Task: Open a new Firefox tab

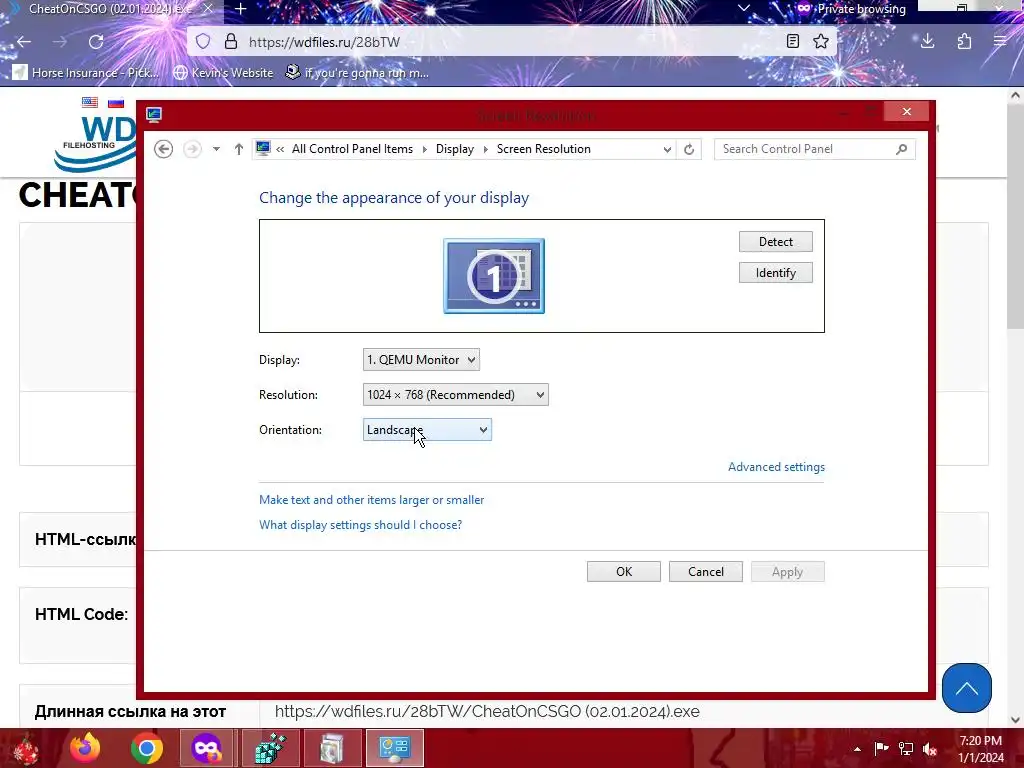Action: 240,9
